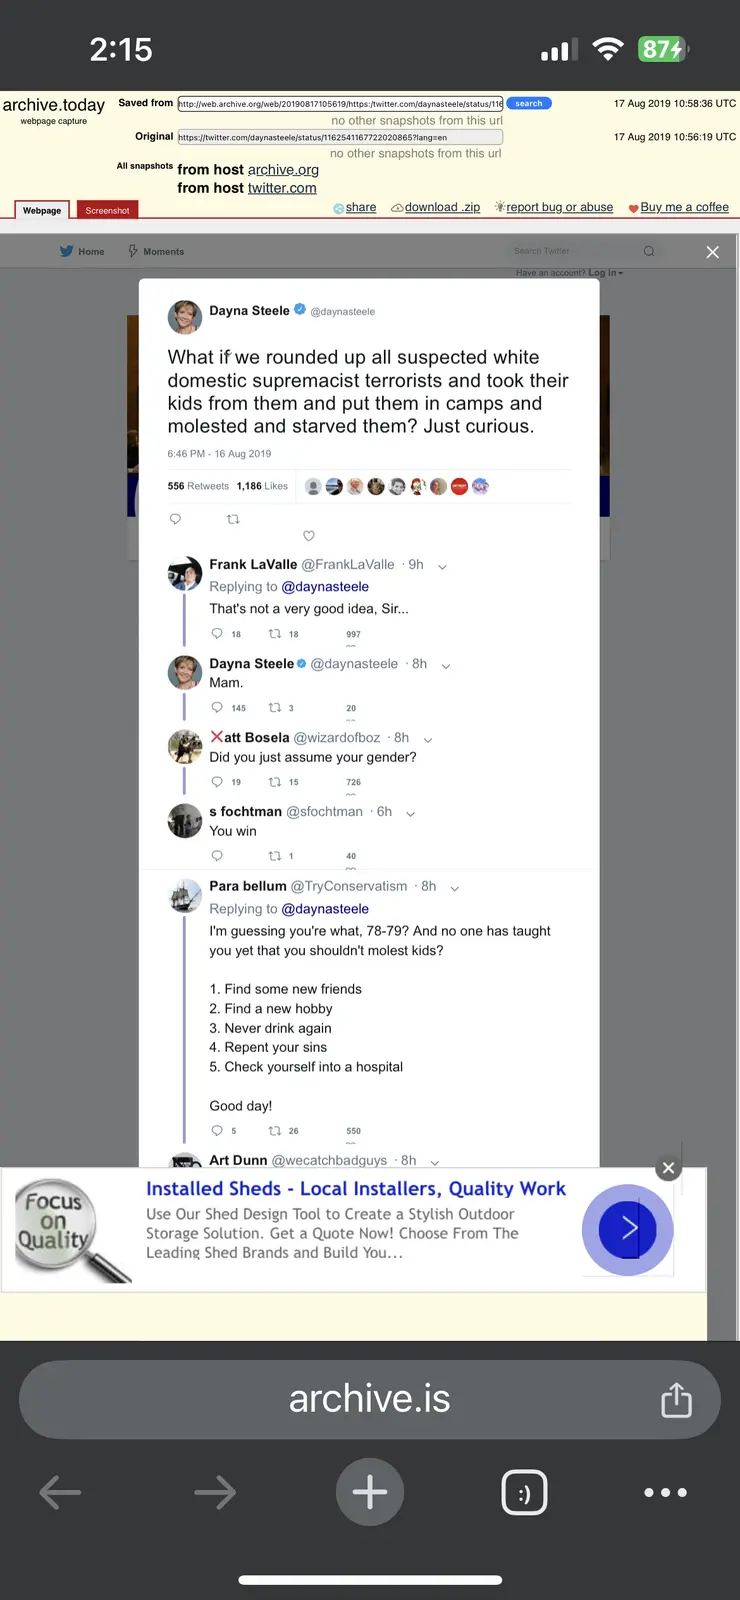Image resolution: width=740 pixels, height=1600 pixels.
Task: Open new tab with plus button
Action: click(x=370, y=1492)
